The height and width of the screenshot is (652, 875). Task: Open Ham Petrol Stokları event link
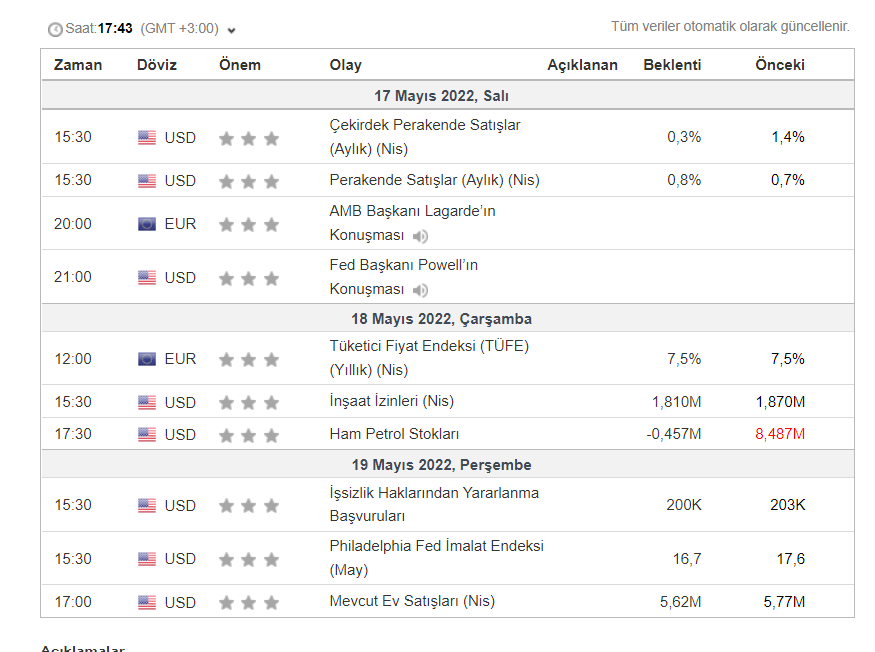coord(394,434)
